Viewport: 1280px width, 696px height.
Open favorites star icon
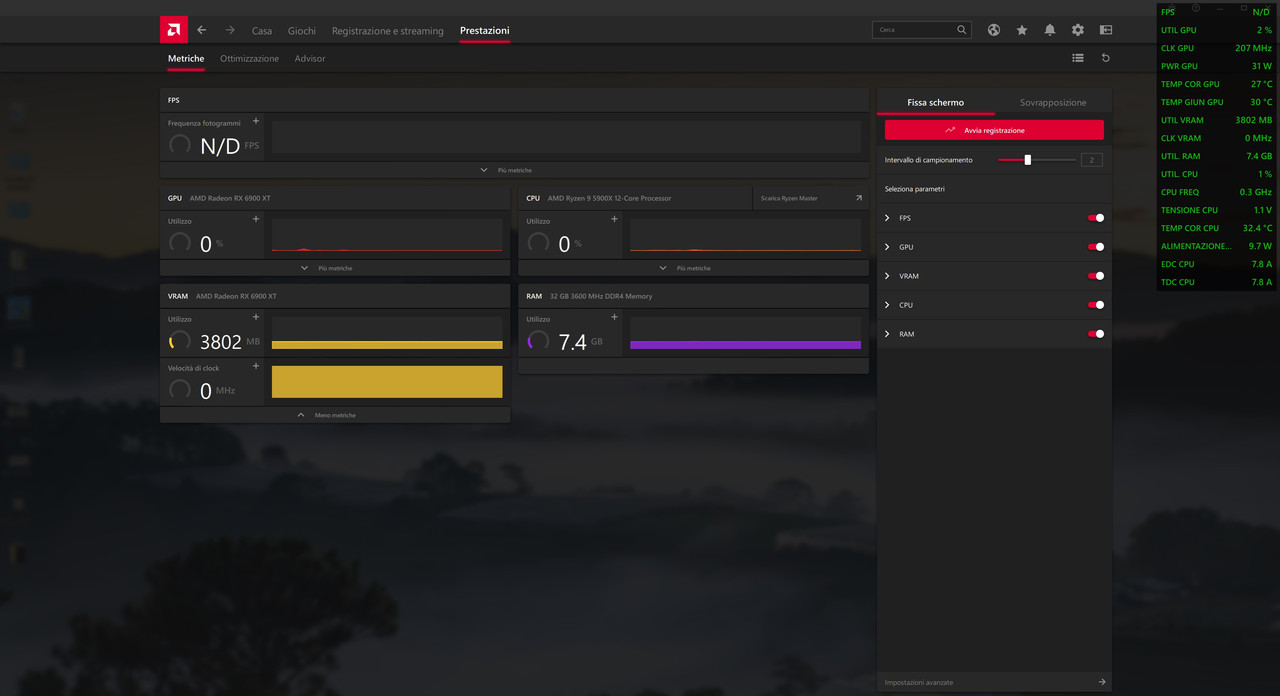click(x=1022, y=30)
